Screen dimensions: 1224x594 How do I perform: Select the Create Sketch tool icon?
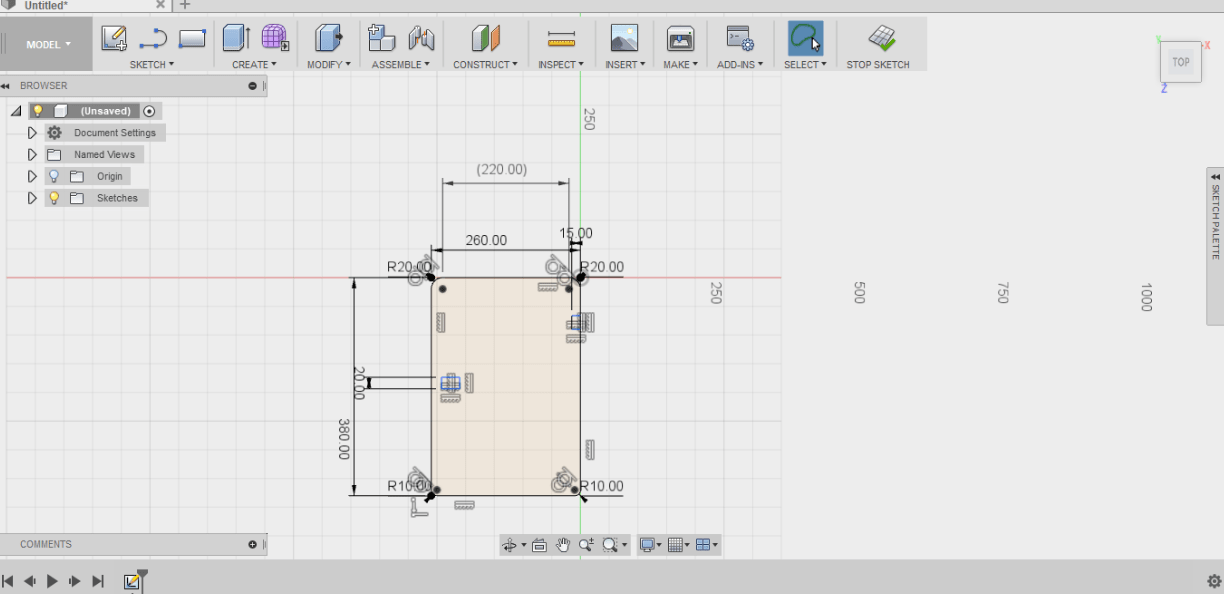[x=114, y=39]
